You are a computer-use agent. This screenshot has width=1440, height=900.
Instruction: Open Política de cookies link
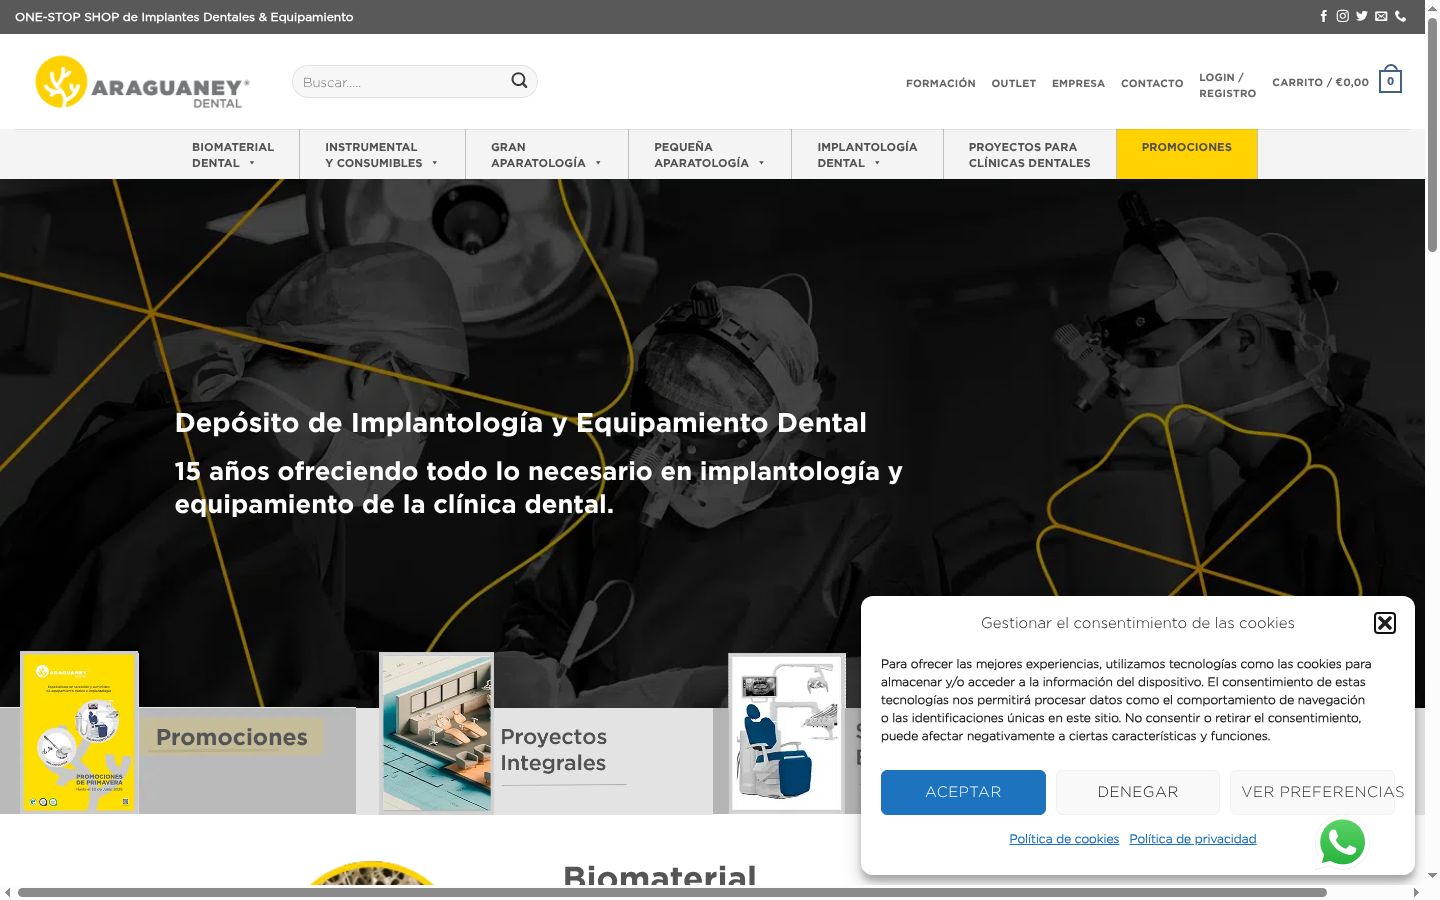(1064, 839)
